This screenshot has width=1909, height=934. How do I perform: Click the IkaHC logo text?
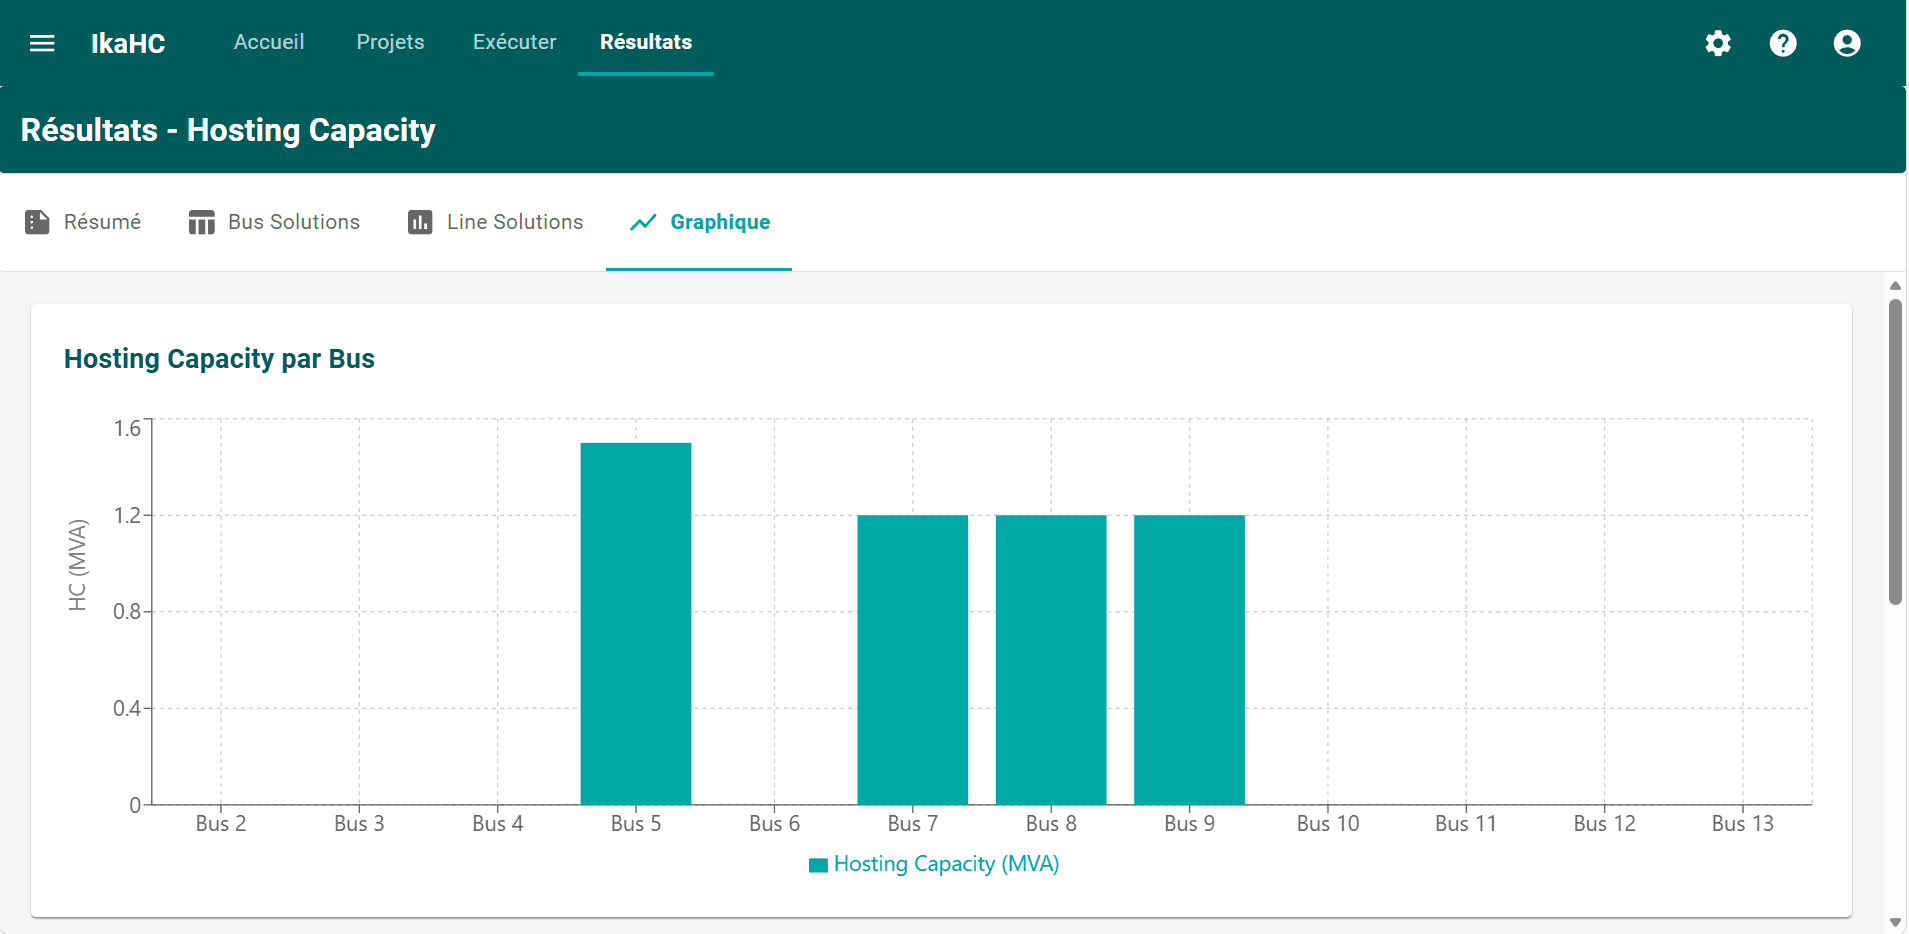128,43
